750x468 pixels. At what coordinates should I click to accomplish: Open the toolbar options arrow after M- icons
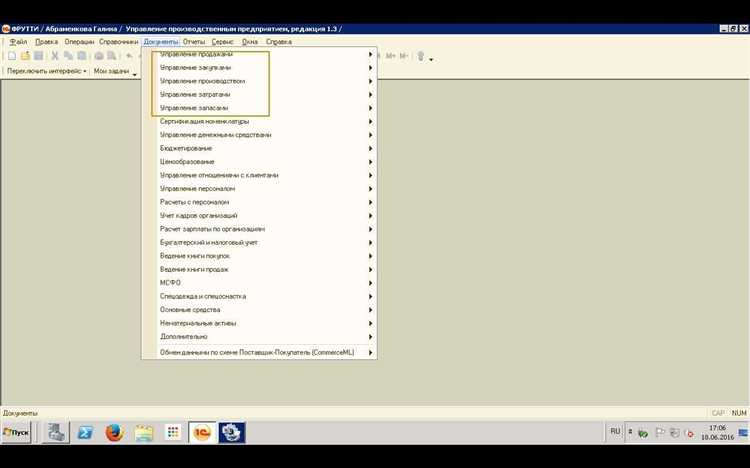tap(431, 59)
